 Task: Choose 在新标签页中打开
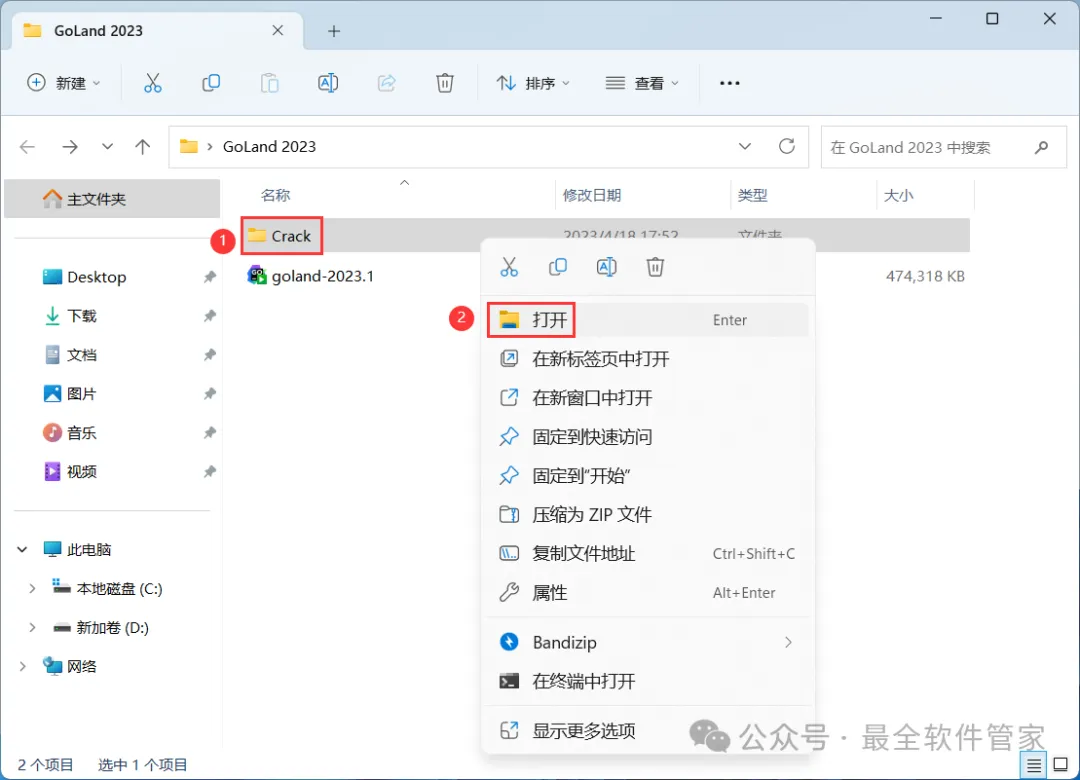pyautogui.click(x=647, y=359)
